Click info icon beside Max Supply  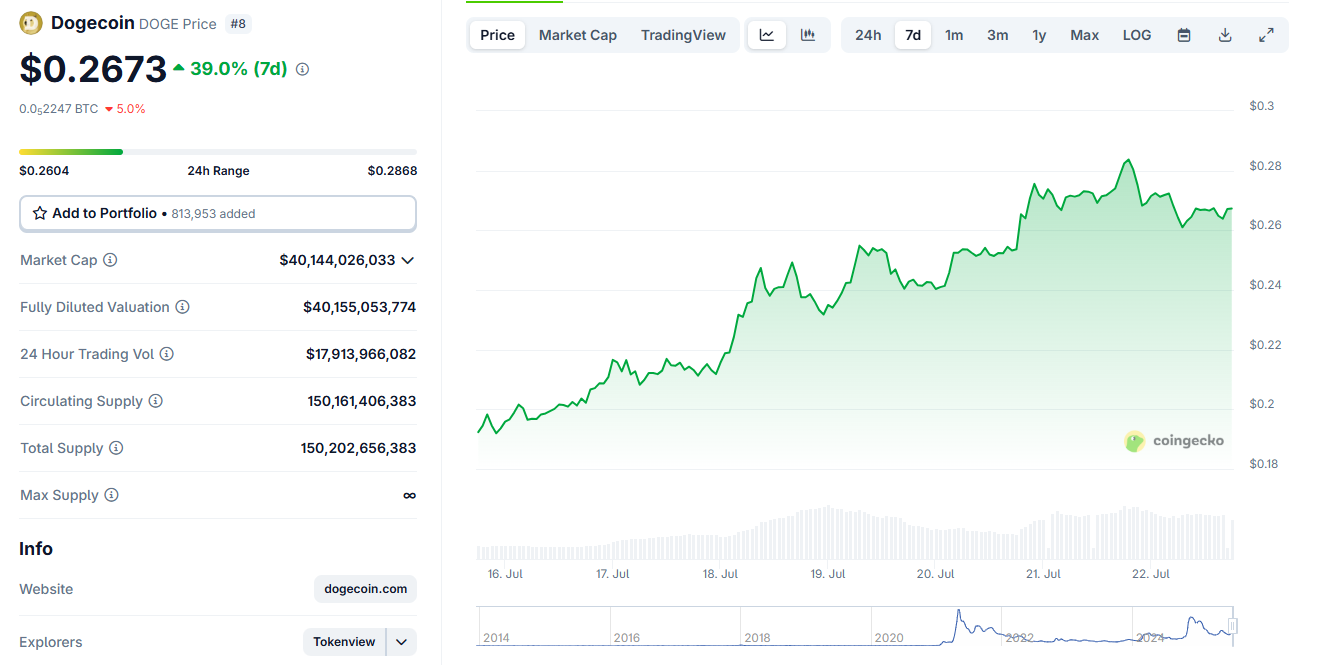[x=111, y=495]
